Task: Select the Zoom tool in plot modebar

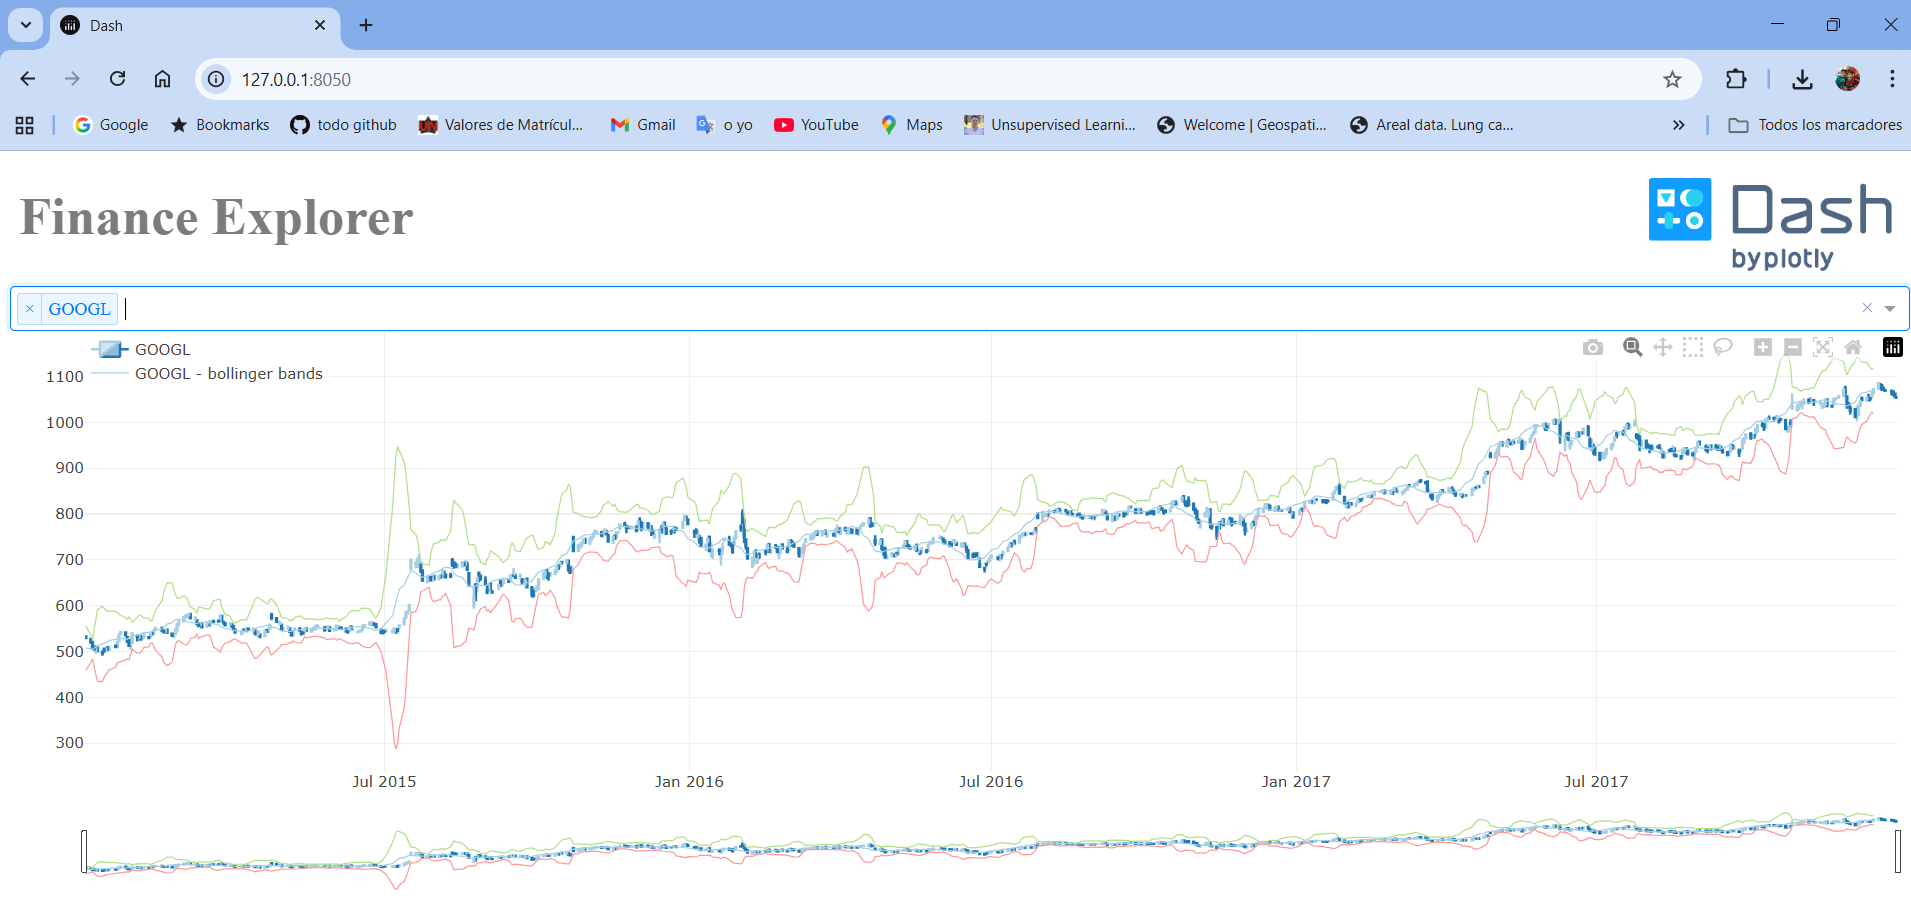Action: 1633,347
